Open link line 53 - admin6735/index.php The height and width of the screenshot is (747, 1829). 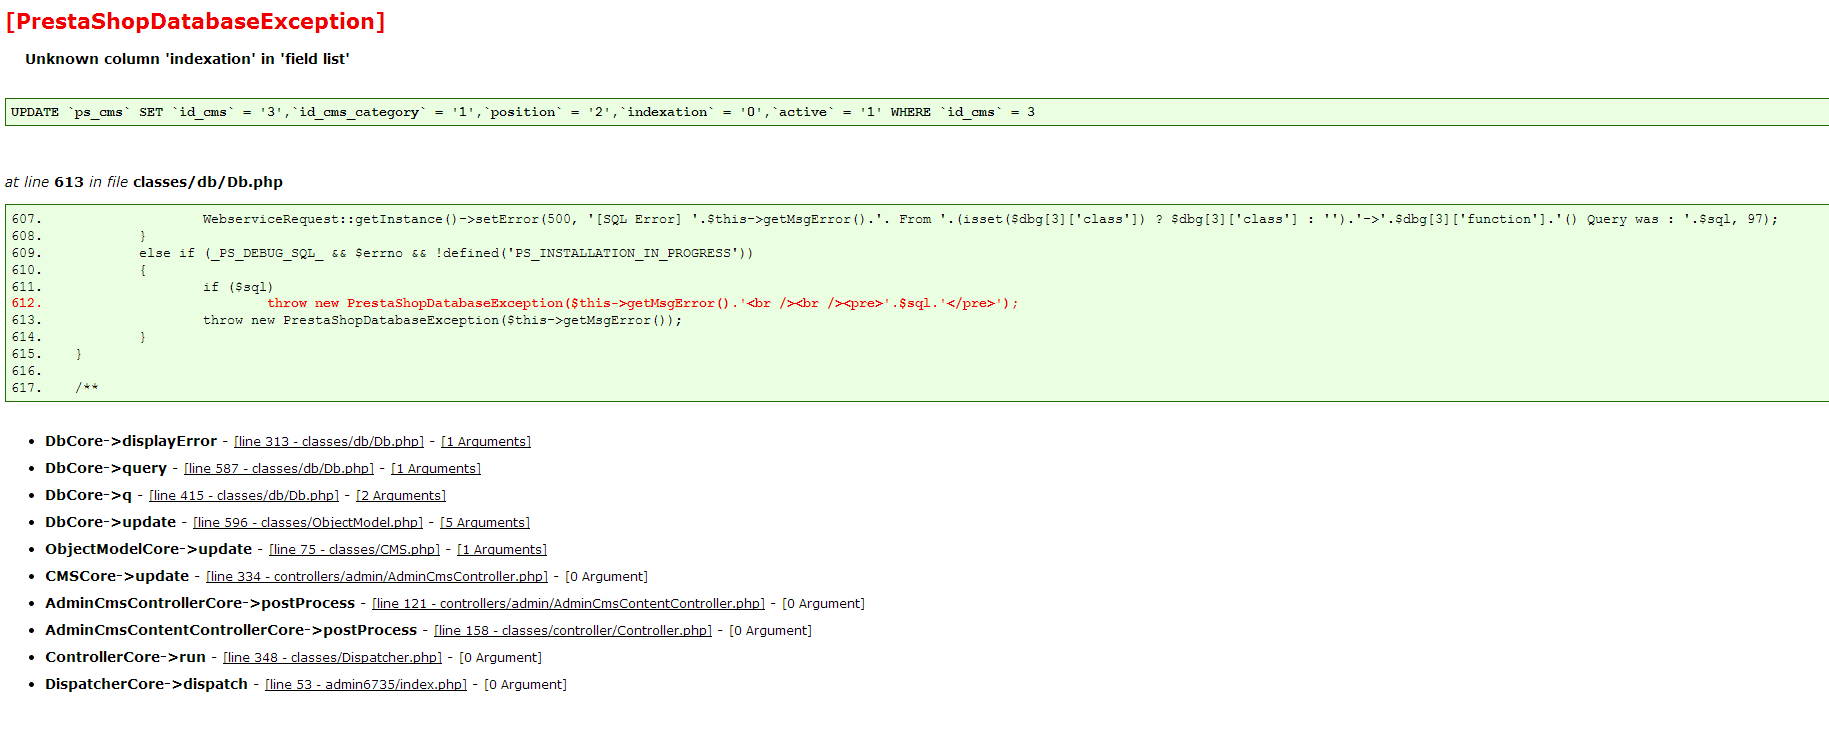(366, 685)
